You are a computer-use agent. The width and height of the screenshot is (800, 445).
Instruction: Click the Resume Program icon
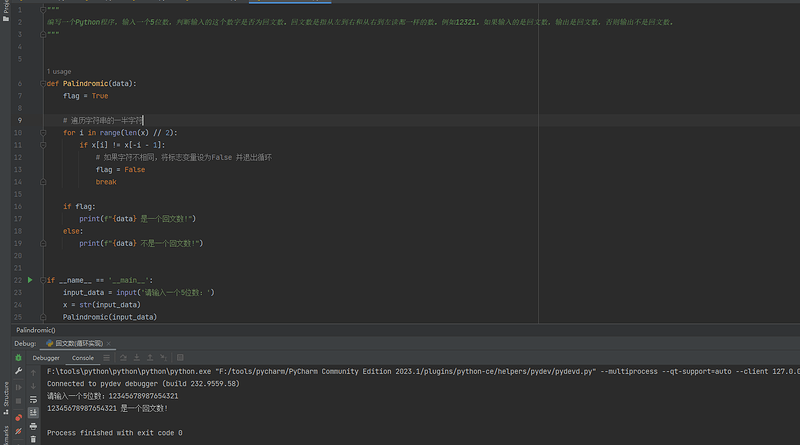(x=18, y=387)
